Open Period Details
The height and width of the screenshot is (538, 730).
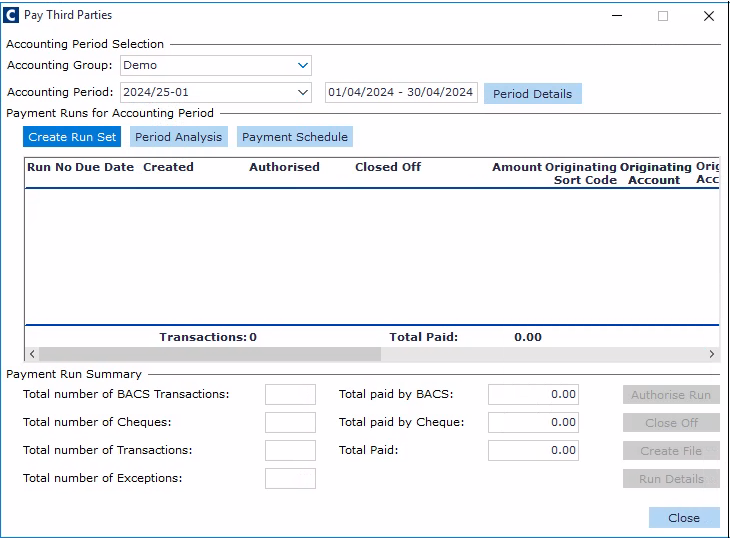point(533,94)
